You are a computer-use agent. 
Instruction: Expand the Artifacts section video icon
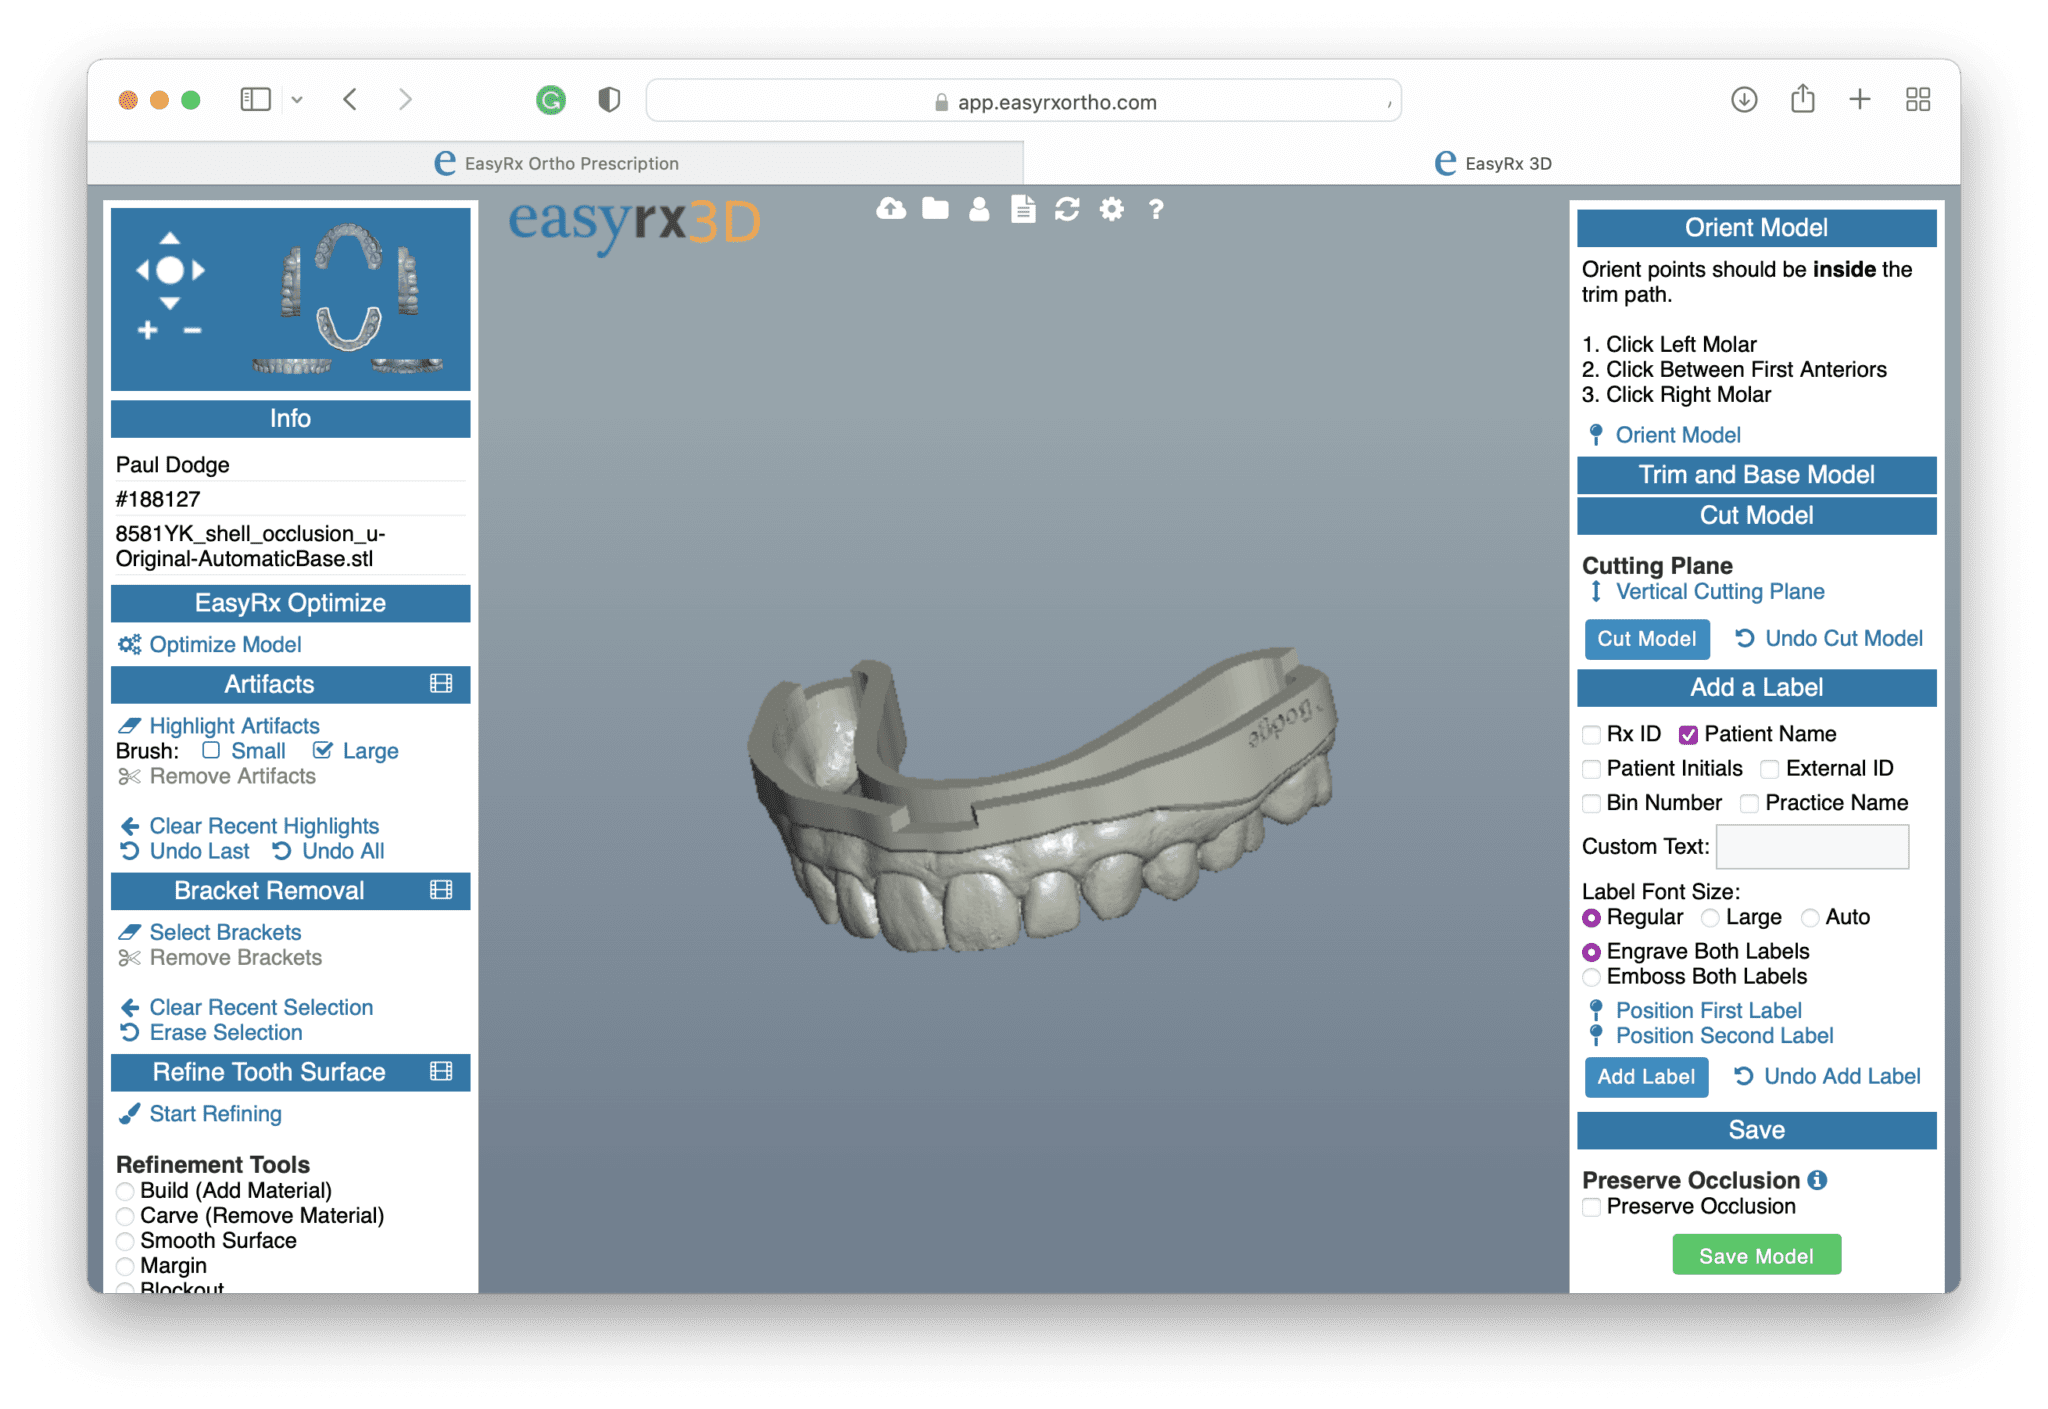pyautogui.click(x=441, y=684)
